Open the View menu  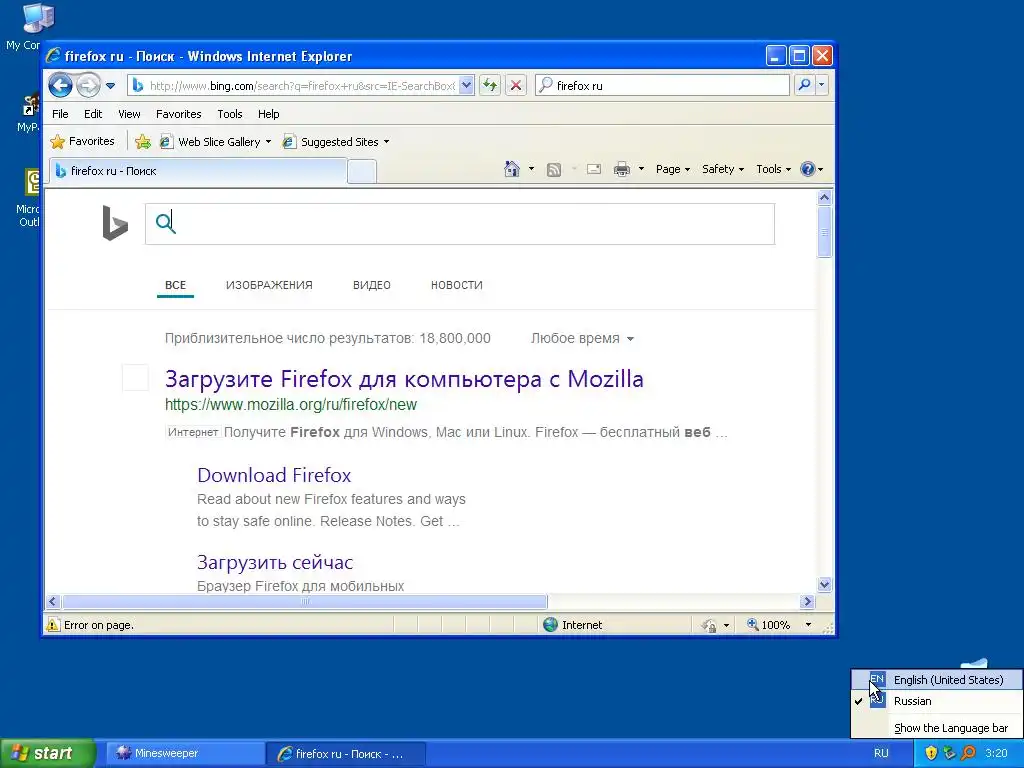[129, 114]
